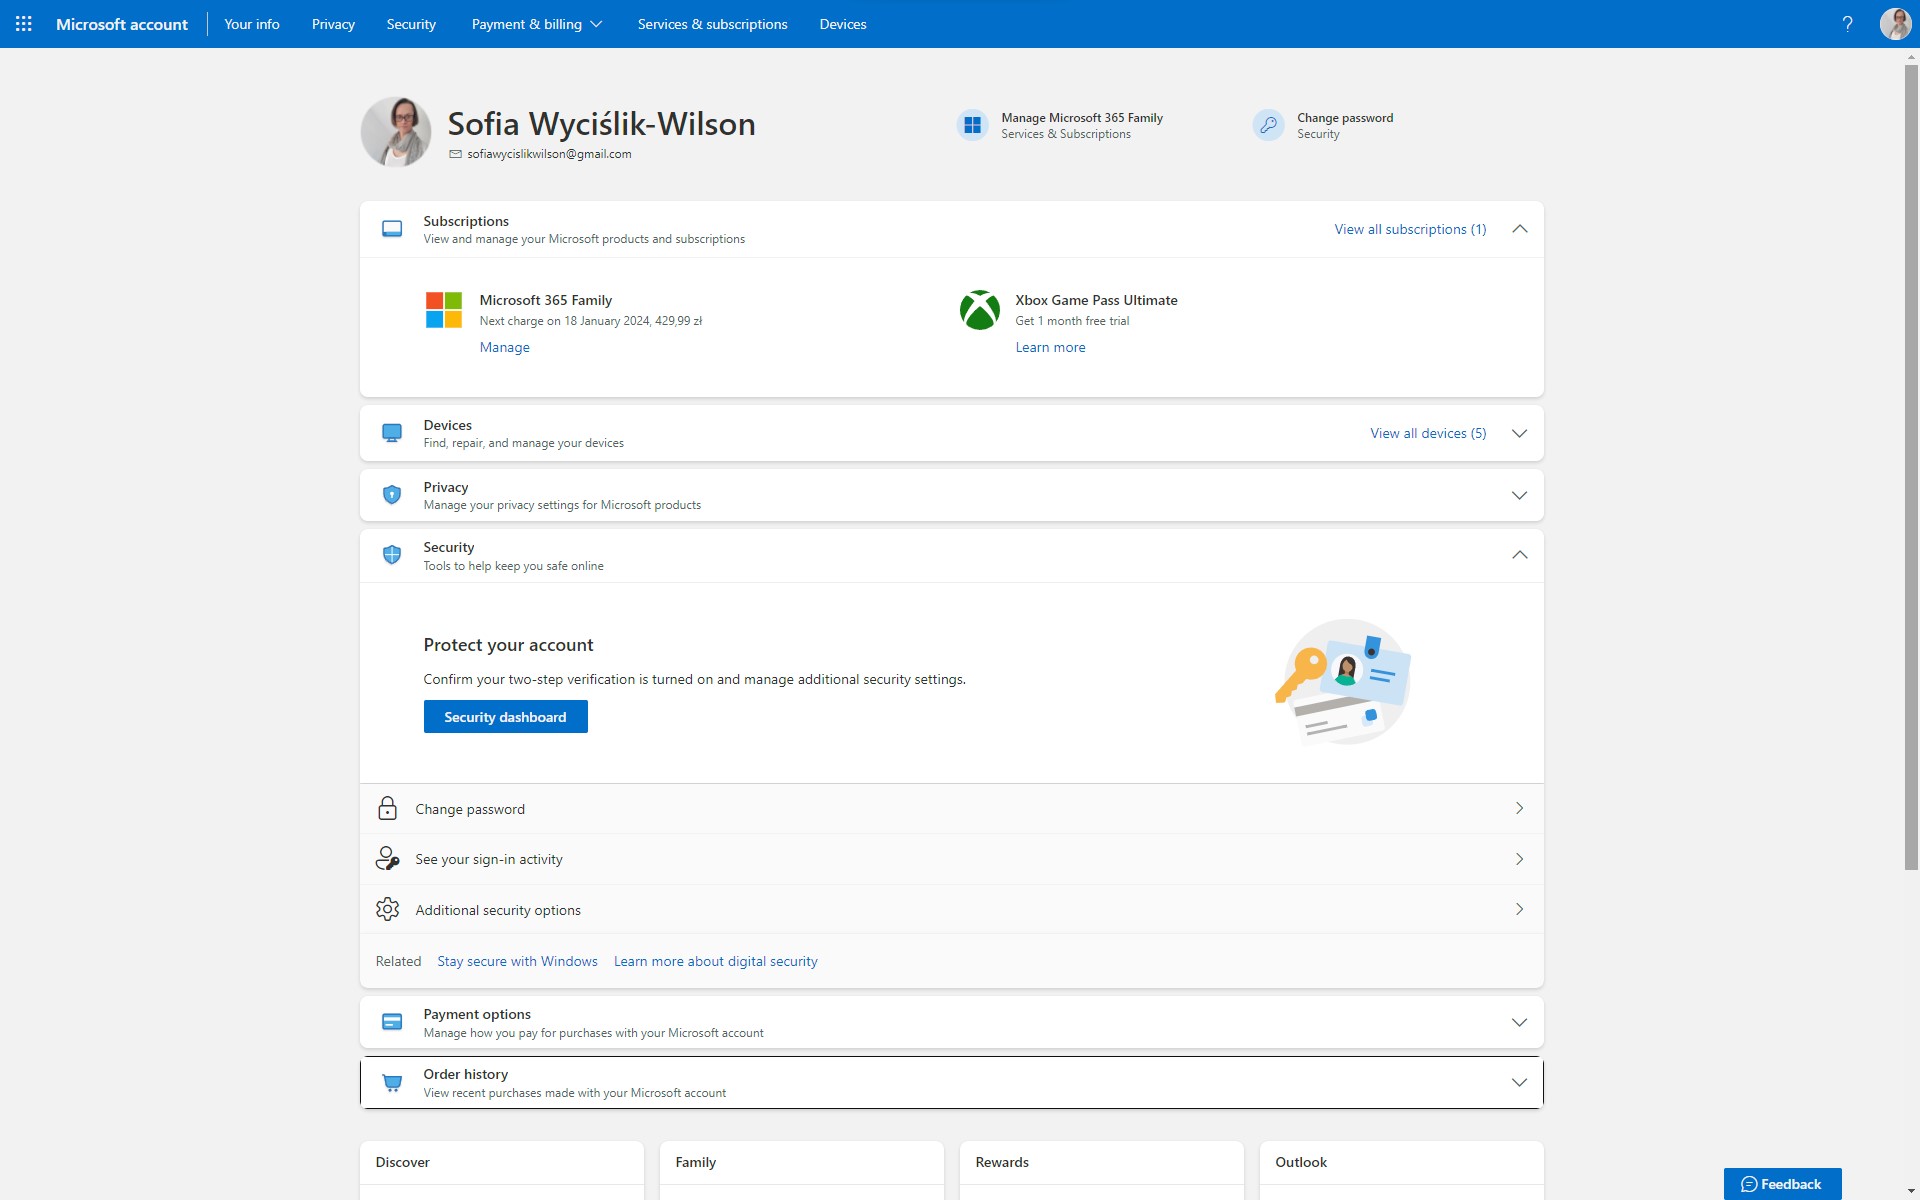Go to the Your info tab
Viewport: 1920px width, 1200px height.
[252, 24]
